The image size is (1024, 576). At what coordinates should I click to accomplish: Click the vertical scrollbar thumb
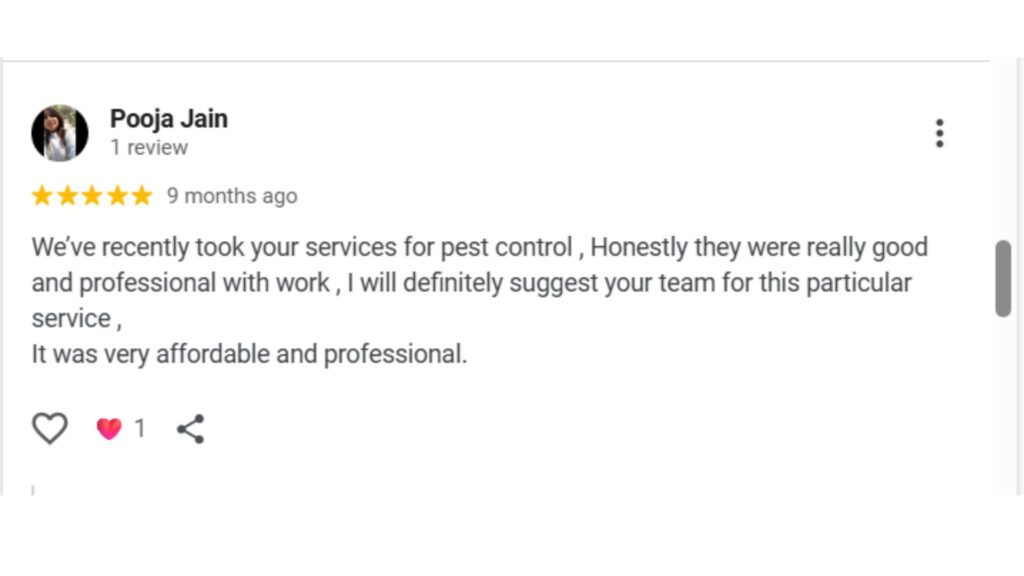coord(1003,278)
